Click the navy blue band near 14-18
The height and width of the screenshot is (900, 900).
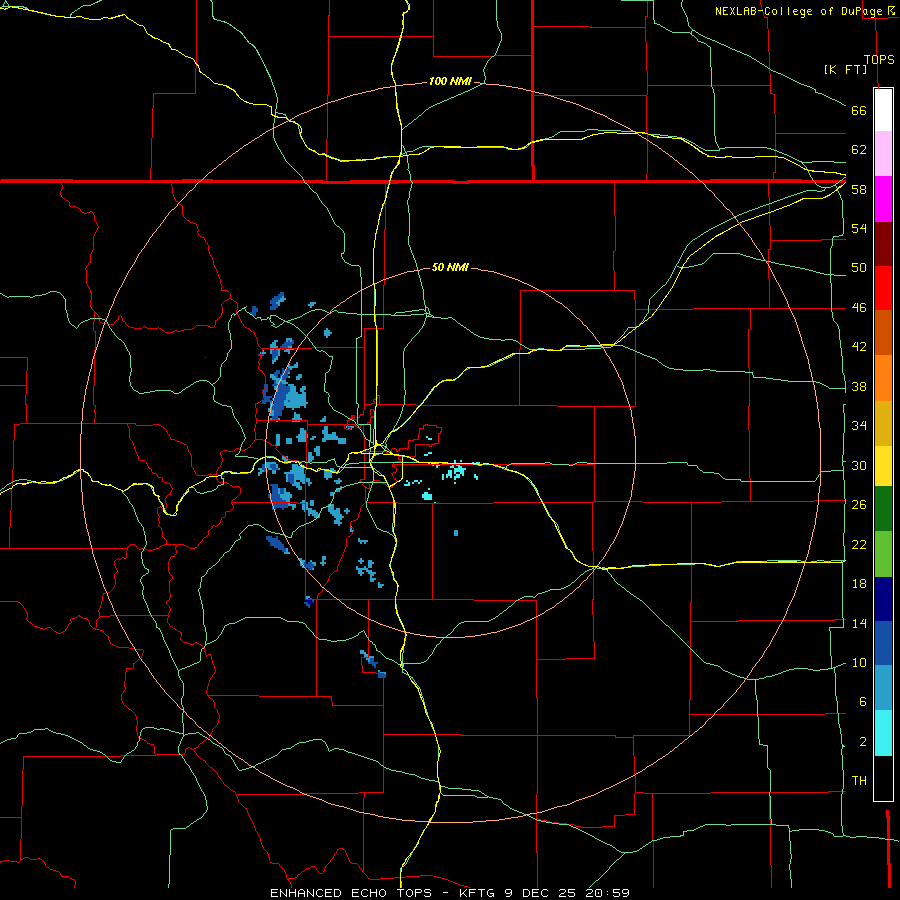[x=883, y=599]
